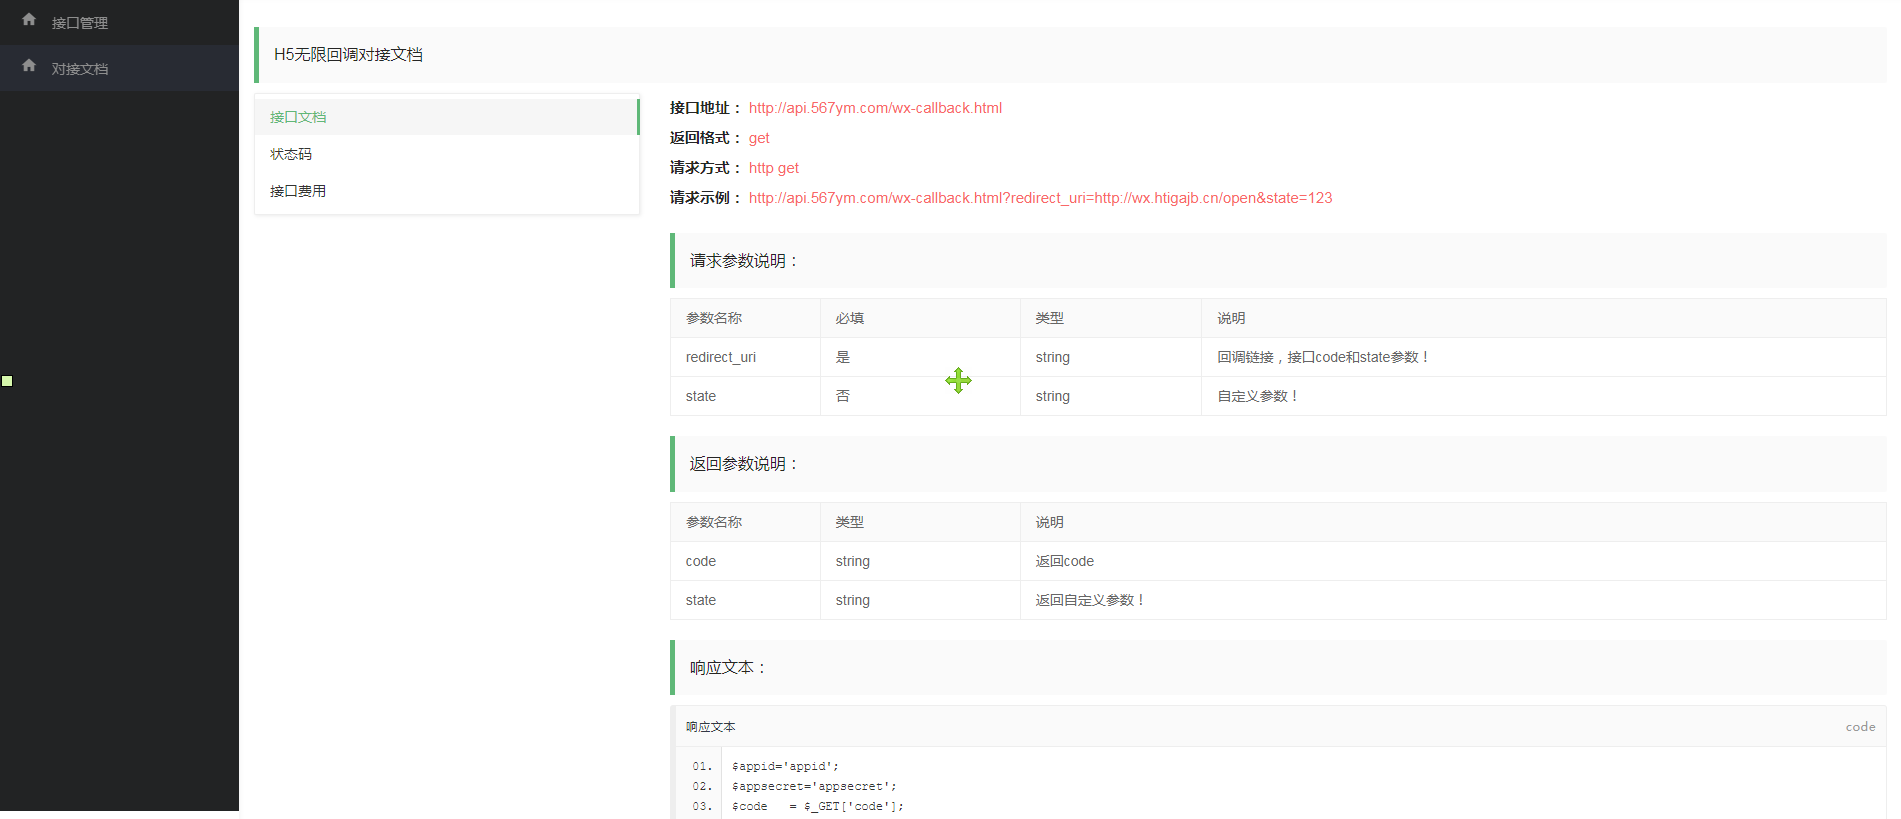This screenshot has width=1901, height=819.
Task: Open the 接口地址 wx-callback.html URL
Action: pos(875,108)
